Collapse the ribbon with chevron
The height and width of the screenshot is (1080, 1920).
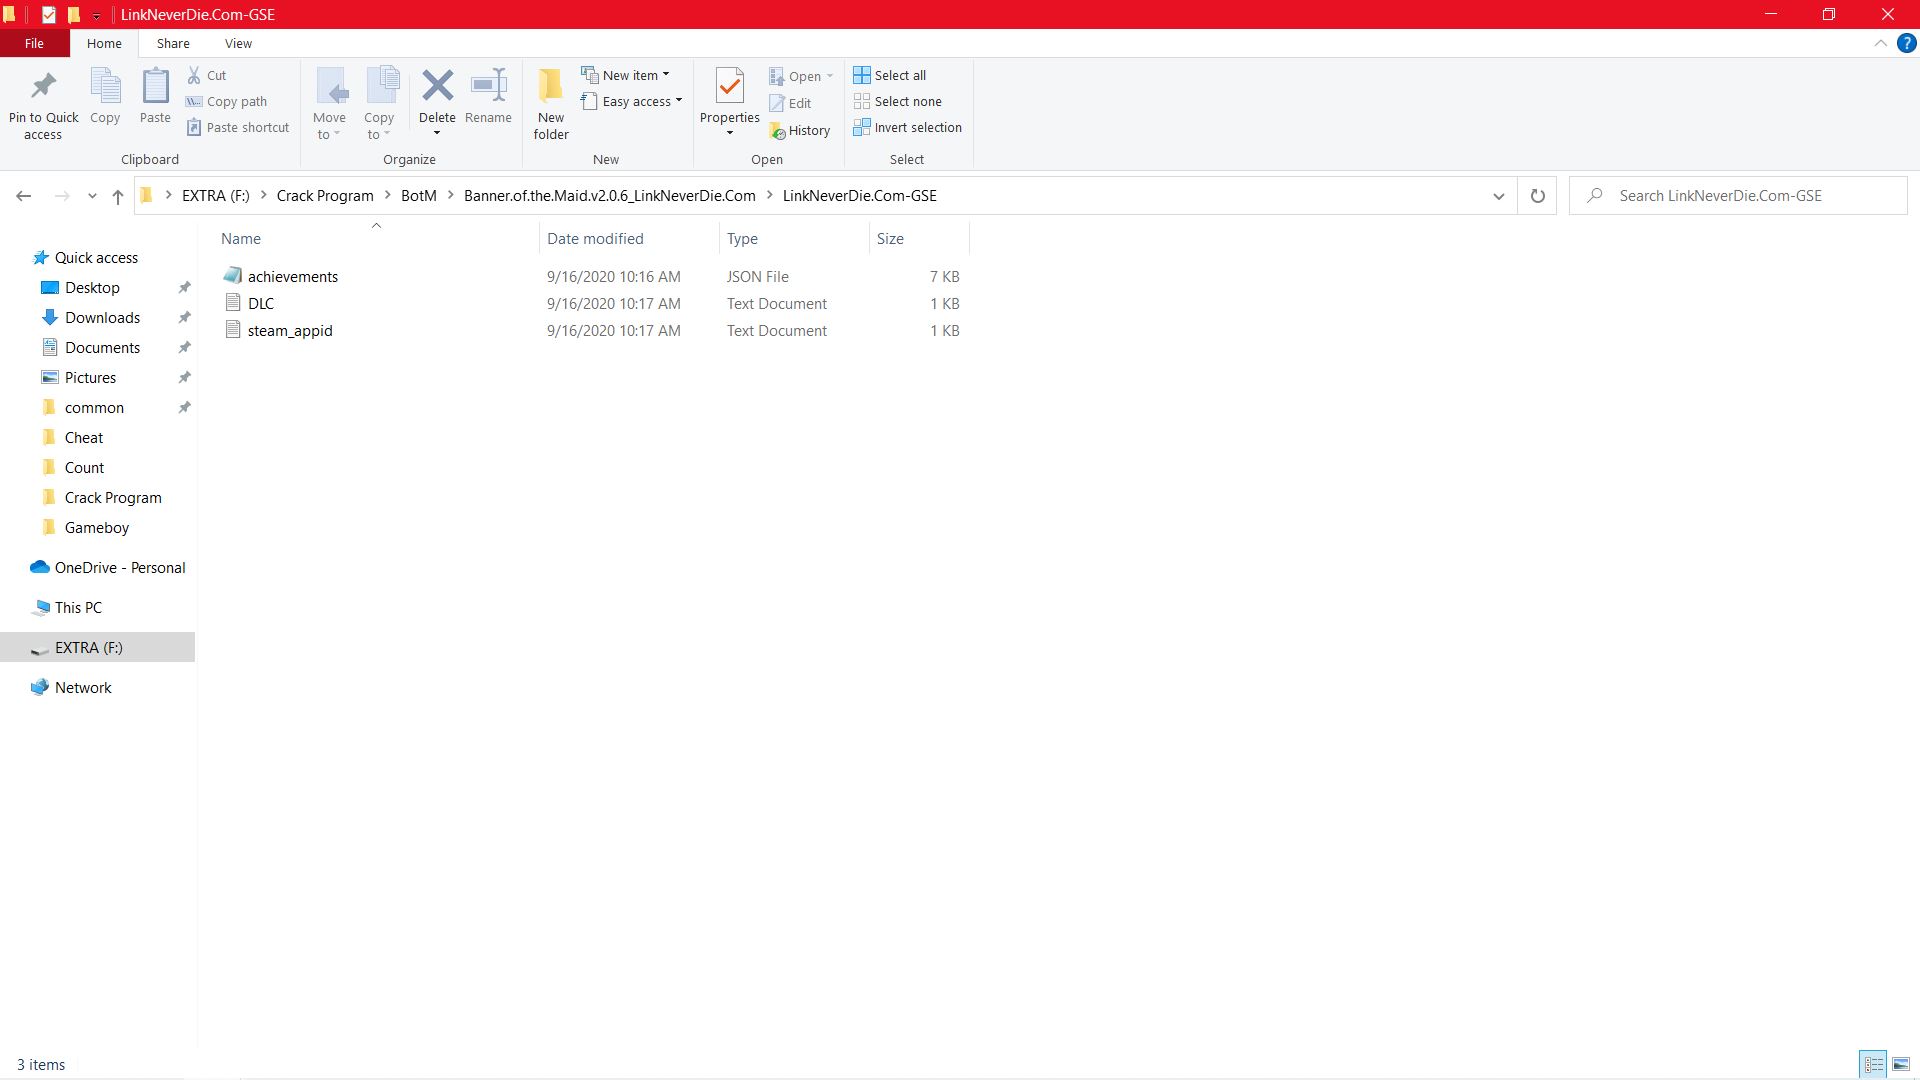(x=1880, y=44)
